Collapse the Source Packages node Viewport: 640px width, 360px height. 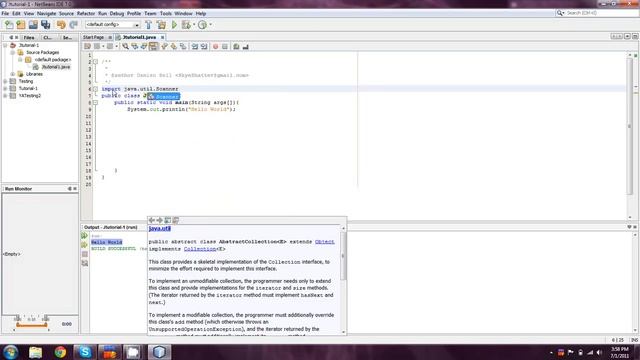click(13, 53)
